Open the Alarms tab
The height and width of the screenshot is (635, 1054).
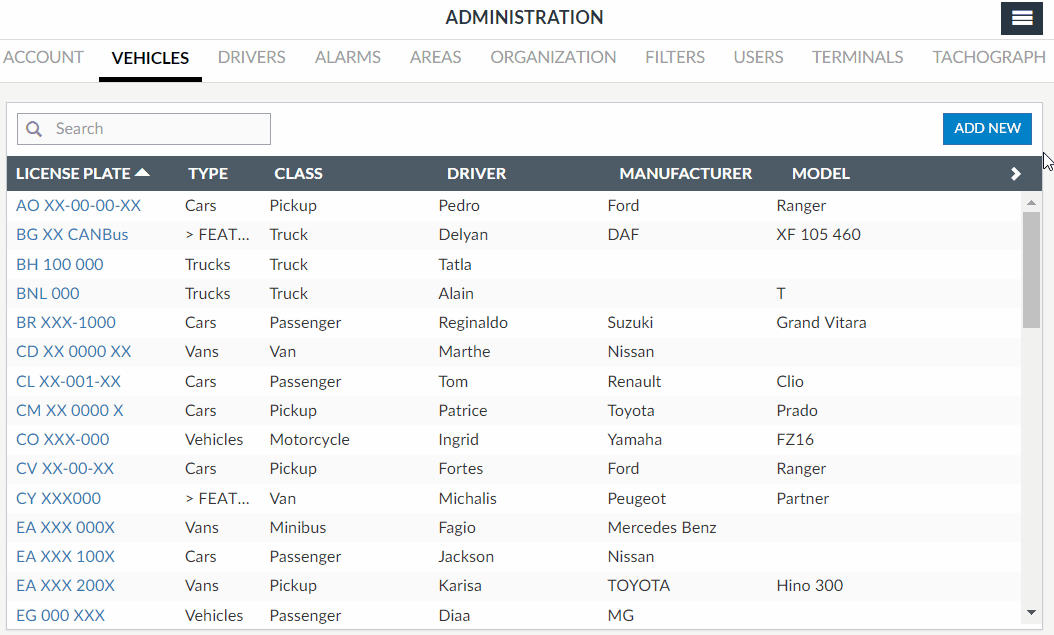(347, 57)
